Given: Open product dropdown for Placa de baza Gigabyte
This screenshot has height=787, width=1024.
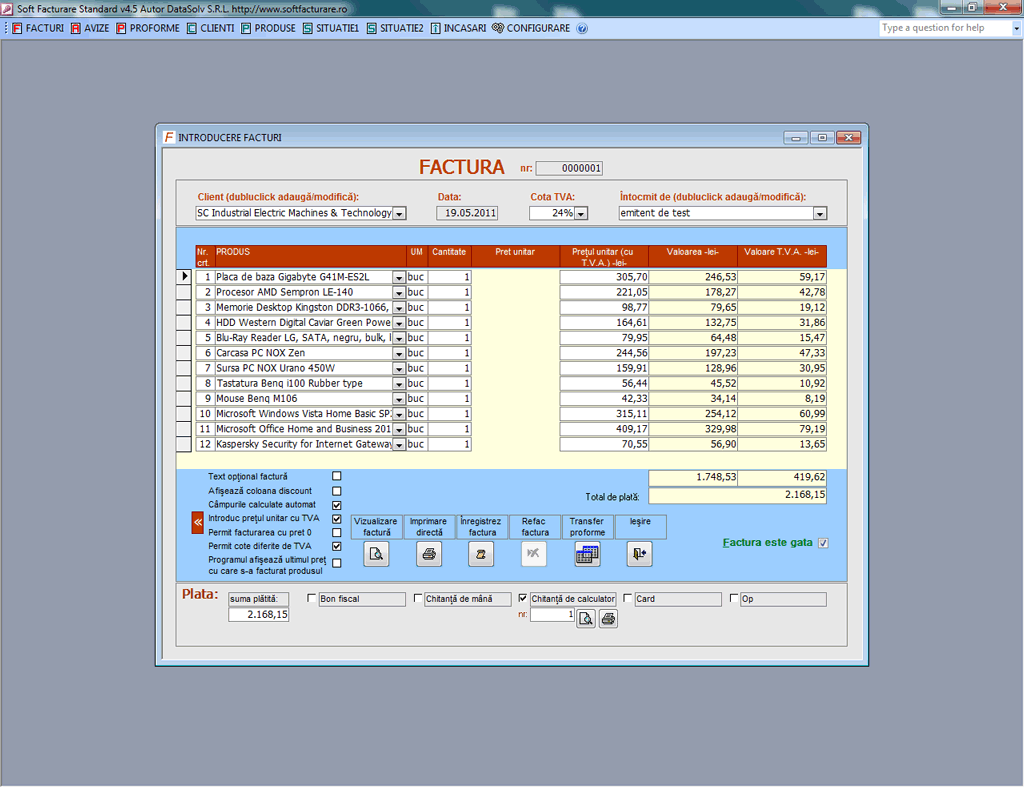Looking at the screenshot, I should pyautogui.click(x=398, y=278).
